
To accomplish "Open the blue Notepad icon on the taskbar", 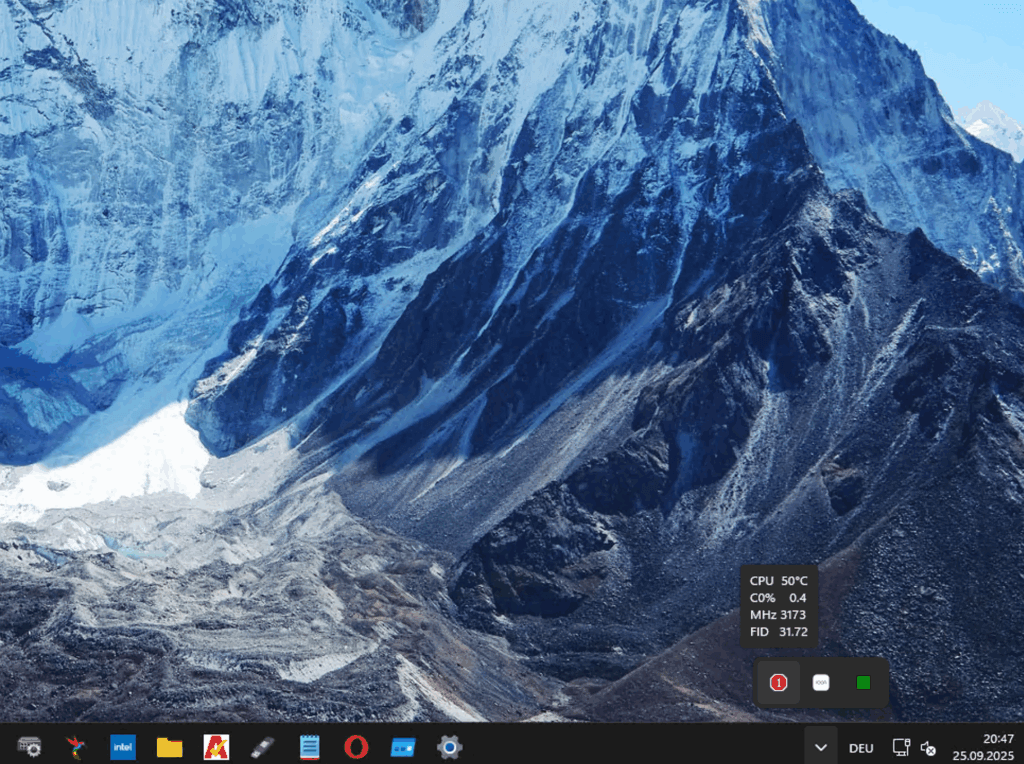I will 310,747.
